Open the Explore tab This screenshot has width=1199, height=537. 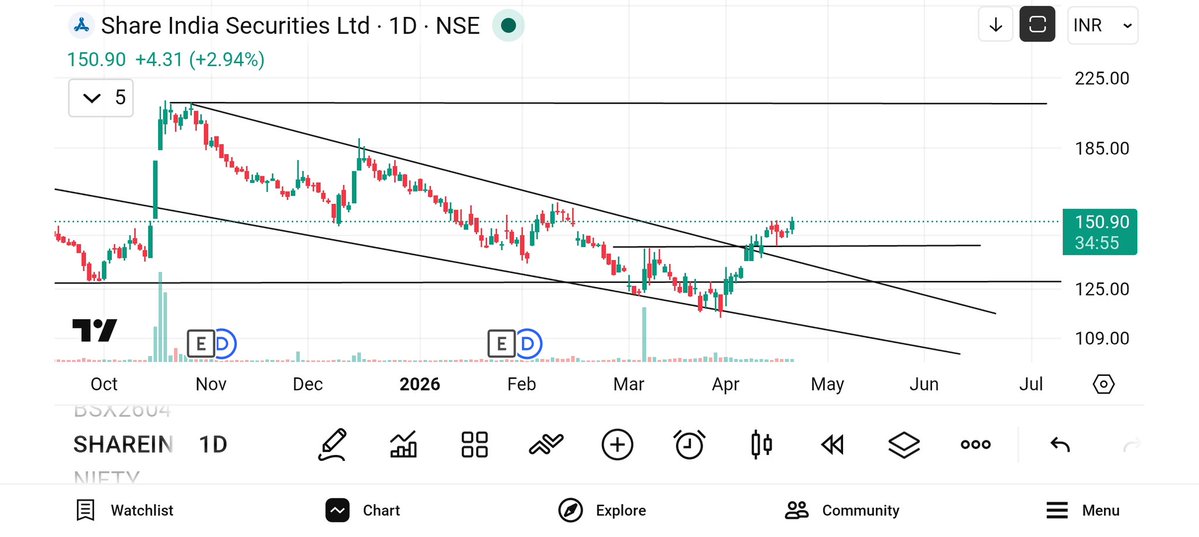(x=602, y=510)
